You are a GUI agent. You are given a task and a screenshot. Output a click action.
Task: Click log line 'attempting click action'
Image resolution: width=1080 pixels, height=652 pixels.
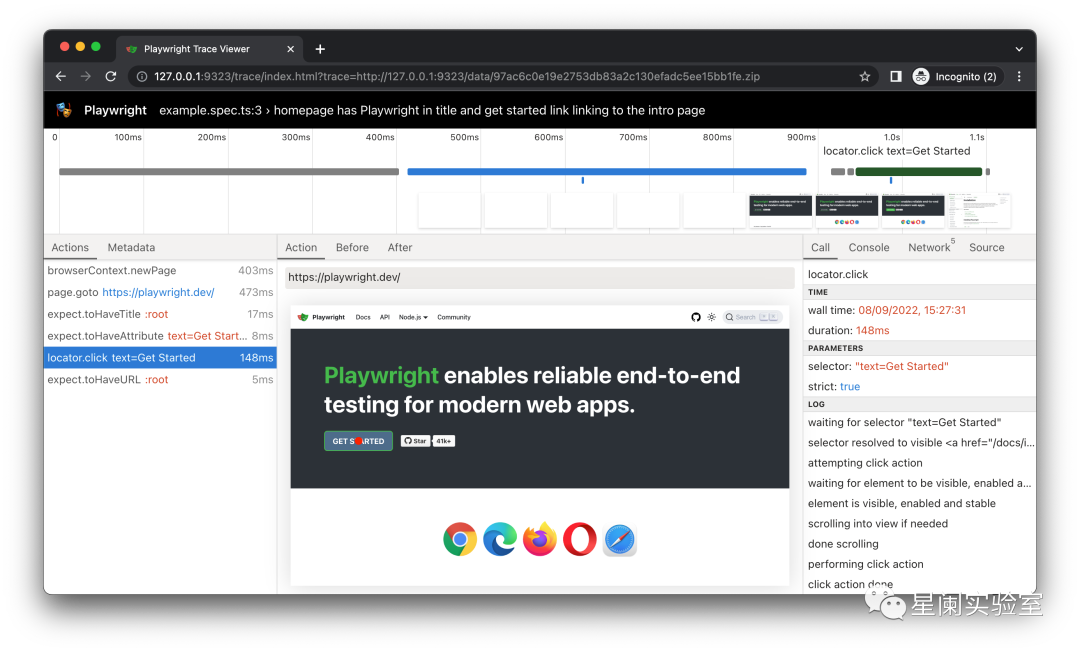[865, 463]
